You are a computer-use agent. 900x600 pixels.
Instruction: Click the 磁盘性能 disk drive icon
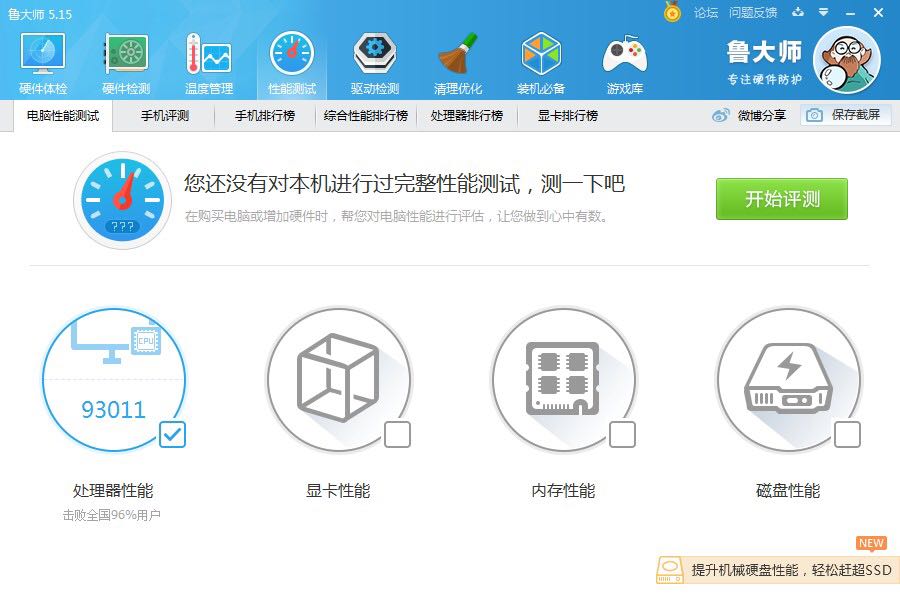pyautogui.click(x=788, y=380)
